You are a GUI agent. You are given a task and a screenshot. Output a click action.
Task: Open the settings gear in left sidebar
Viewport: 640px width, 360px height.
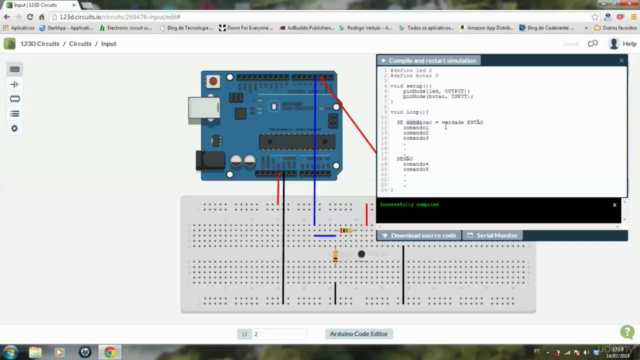15,128
